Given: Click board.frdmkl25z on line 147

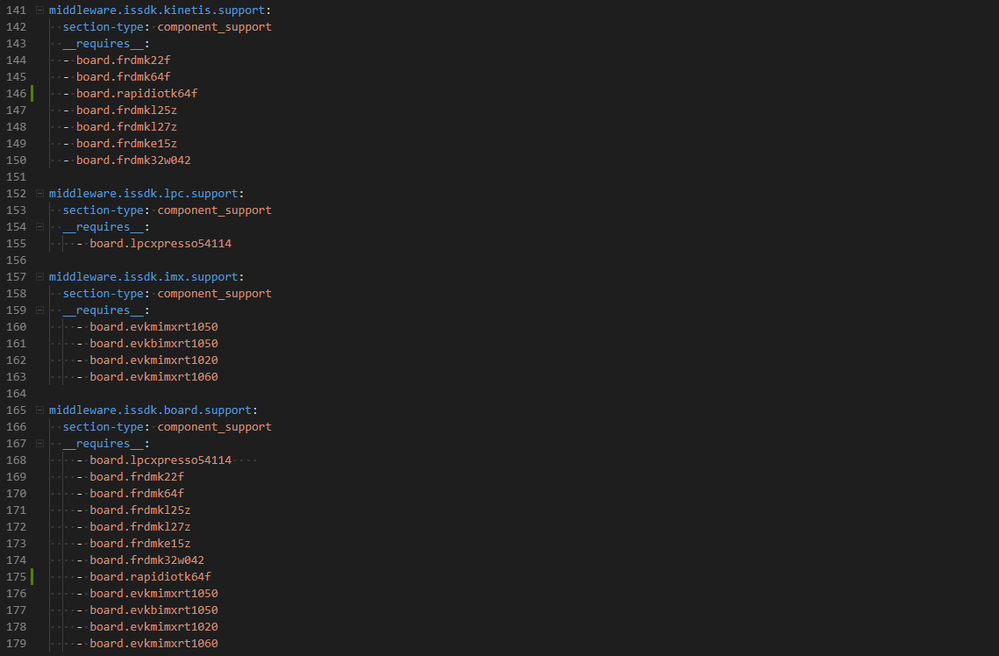Looking at the screenshot, I should click(x=127, y=110).
